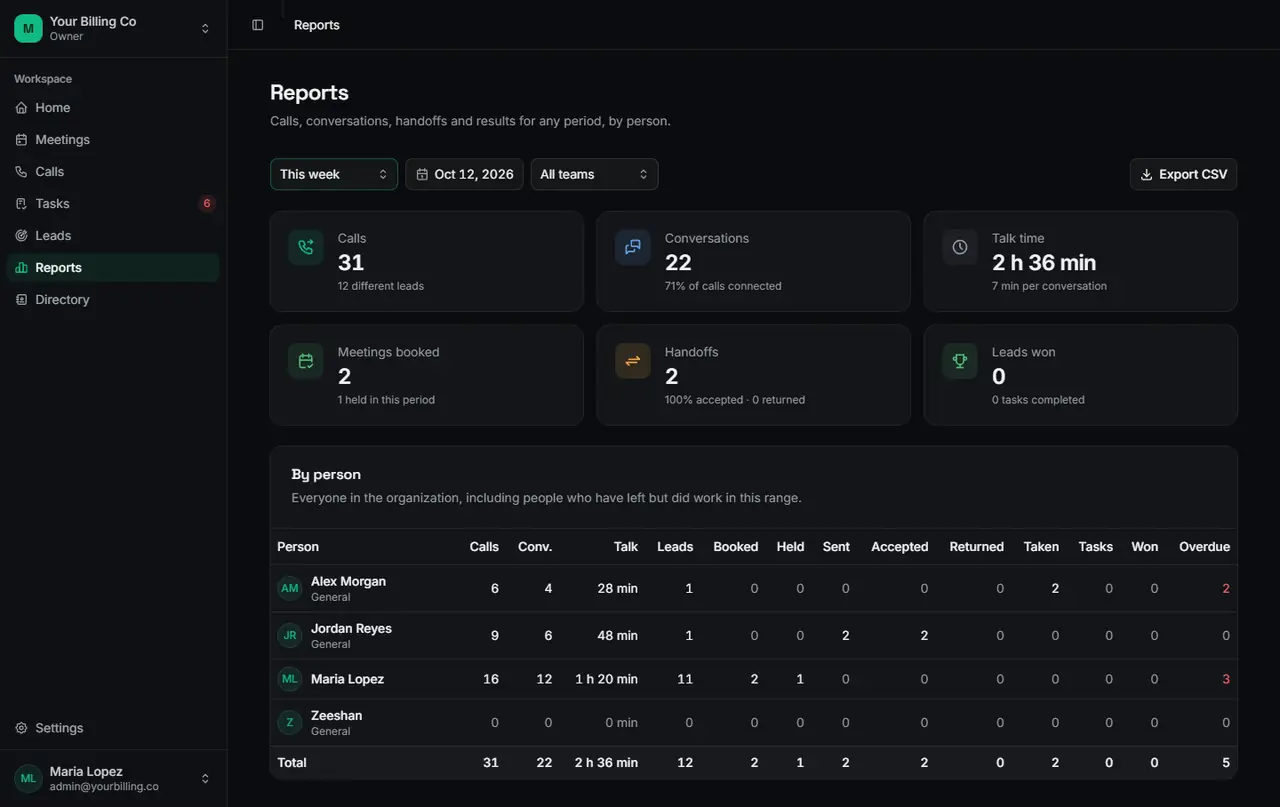
Task: Click the Talk time clock icon
Action: pos(960,247)
